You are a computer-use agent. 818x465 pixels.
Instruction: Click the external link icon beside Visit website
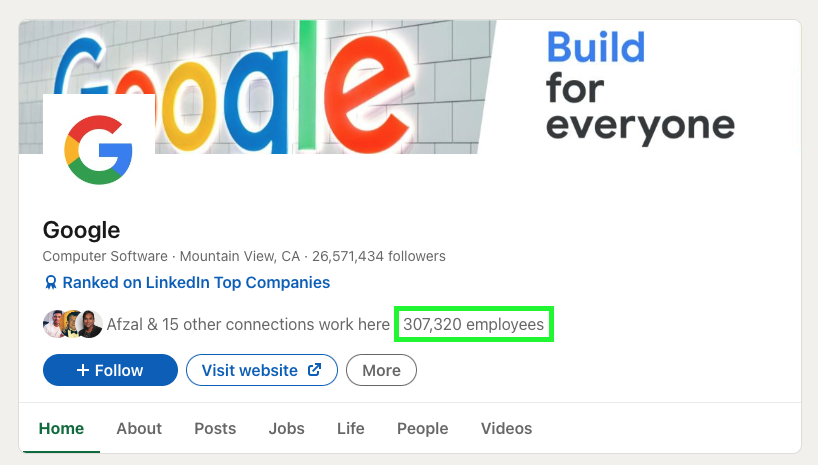click(314, 370)
